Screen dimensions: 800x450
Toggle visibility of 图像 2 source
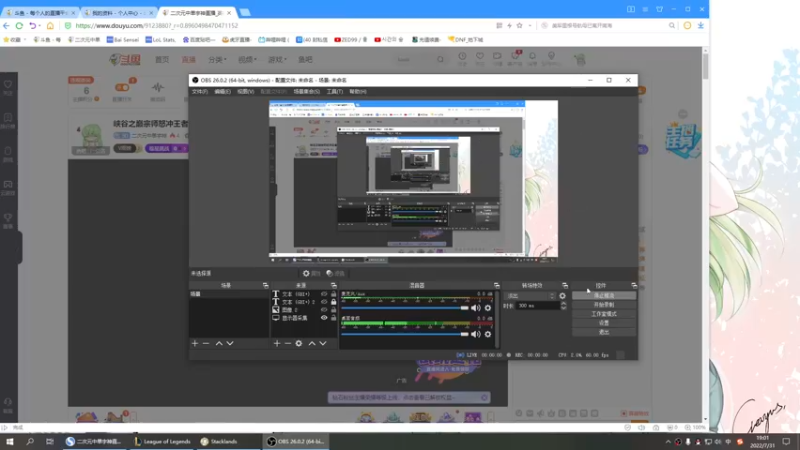click(324, 310)
